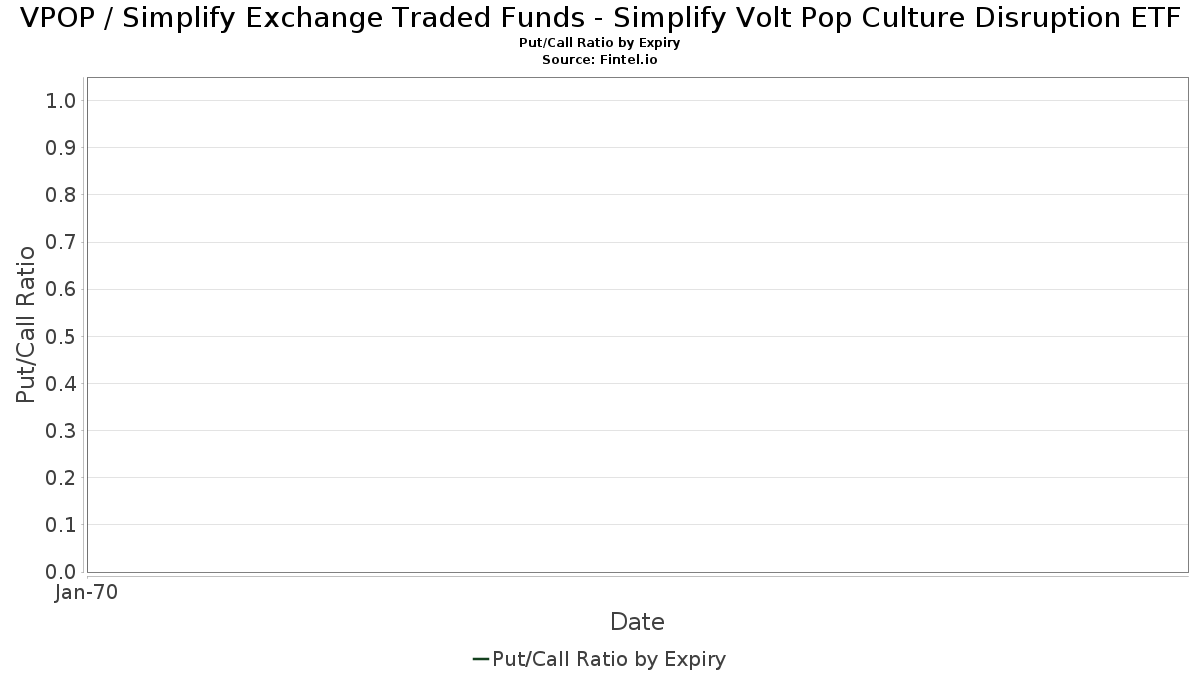Click the 0.0 y-axis tick label
The image size is (1200, 675).
61,572
